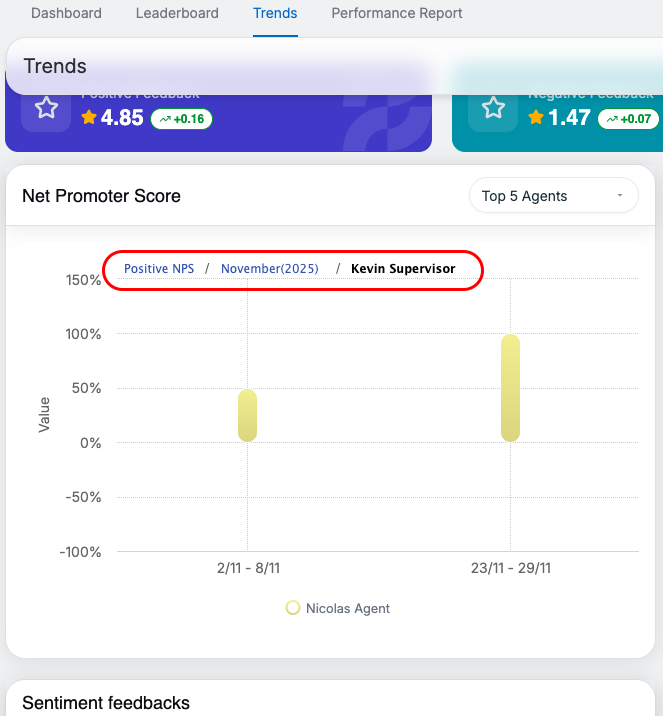Click the +0.07 trend arrow badge
Viewport: 663px width, 716px height.
pos(628,119)
